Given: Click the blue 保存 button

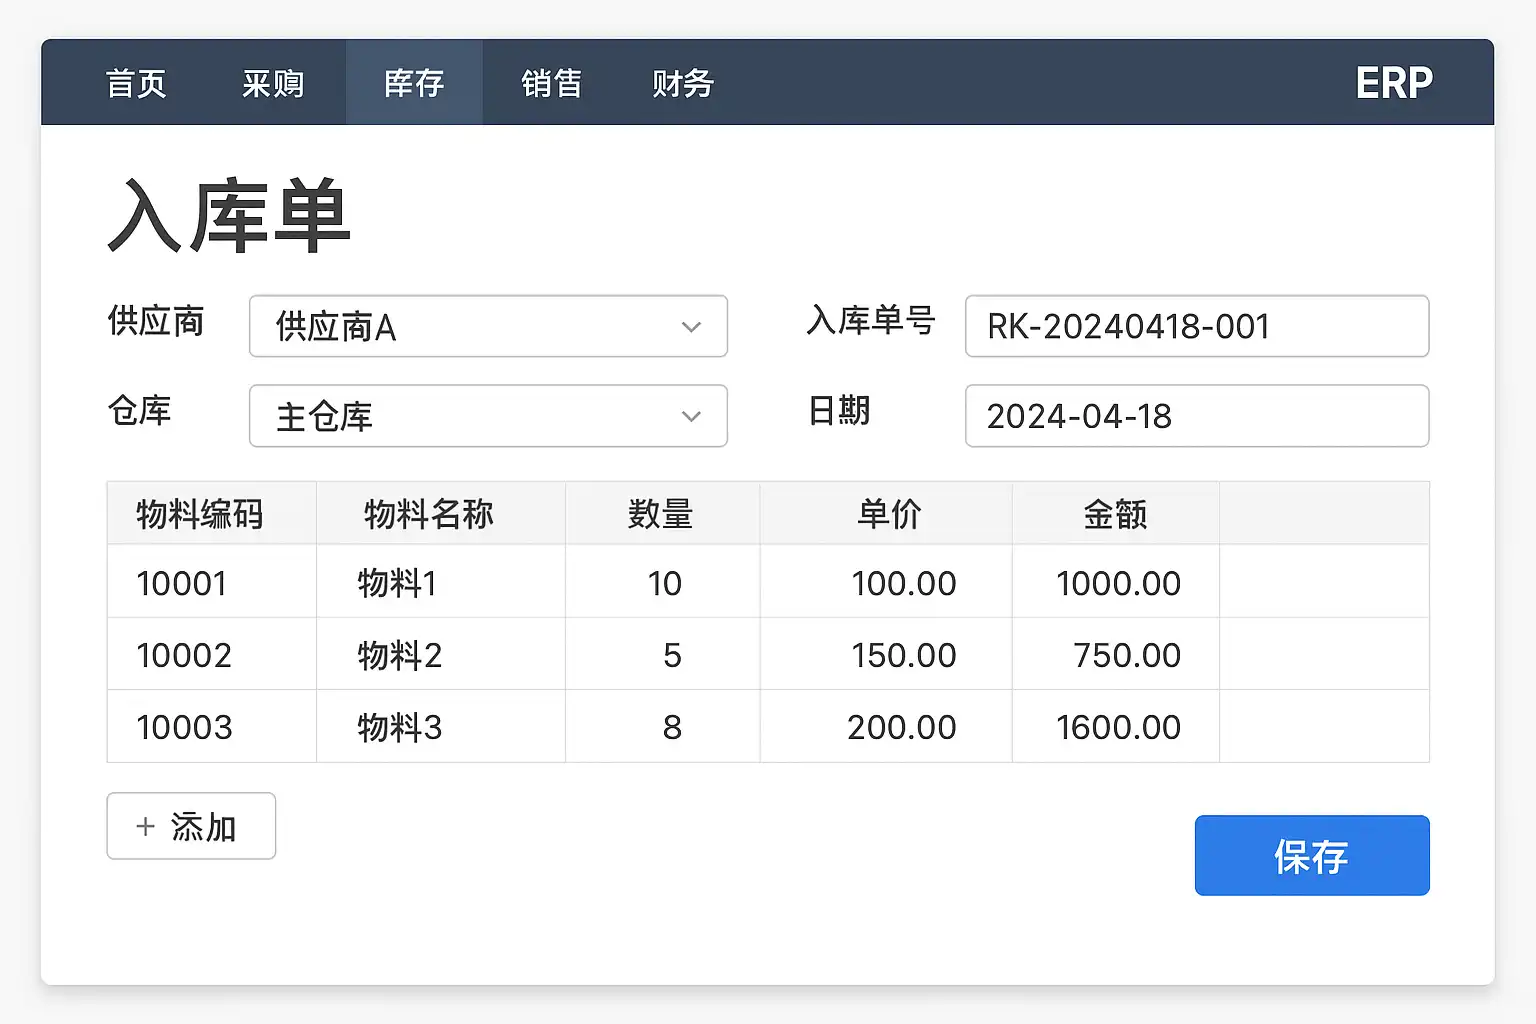Looking at the screenshot, I should click(1311, 856).
